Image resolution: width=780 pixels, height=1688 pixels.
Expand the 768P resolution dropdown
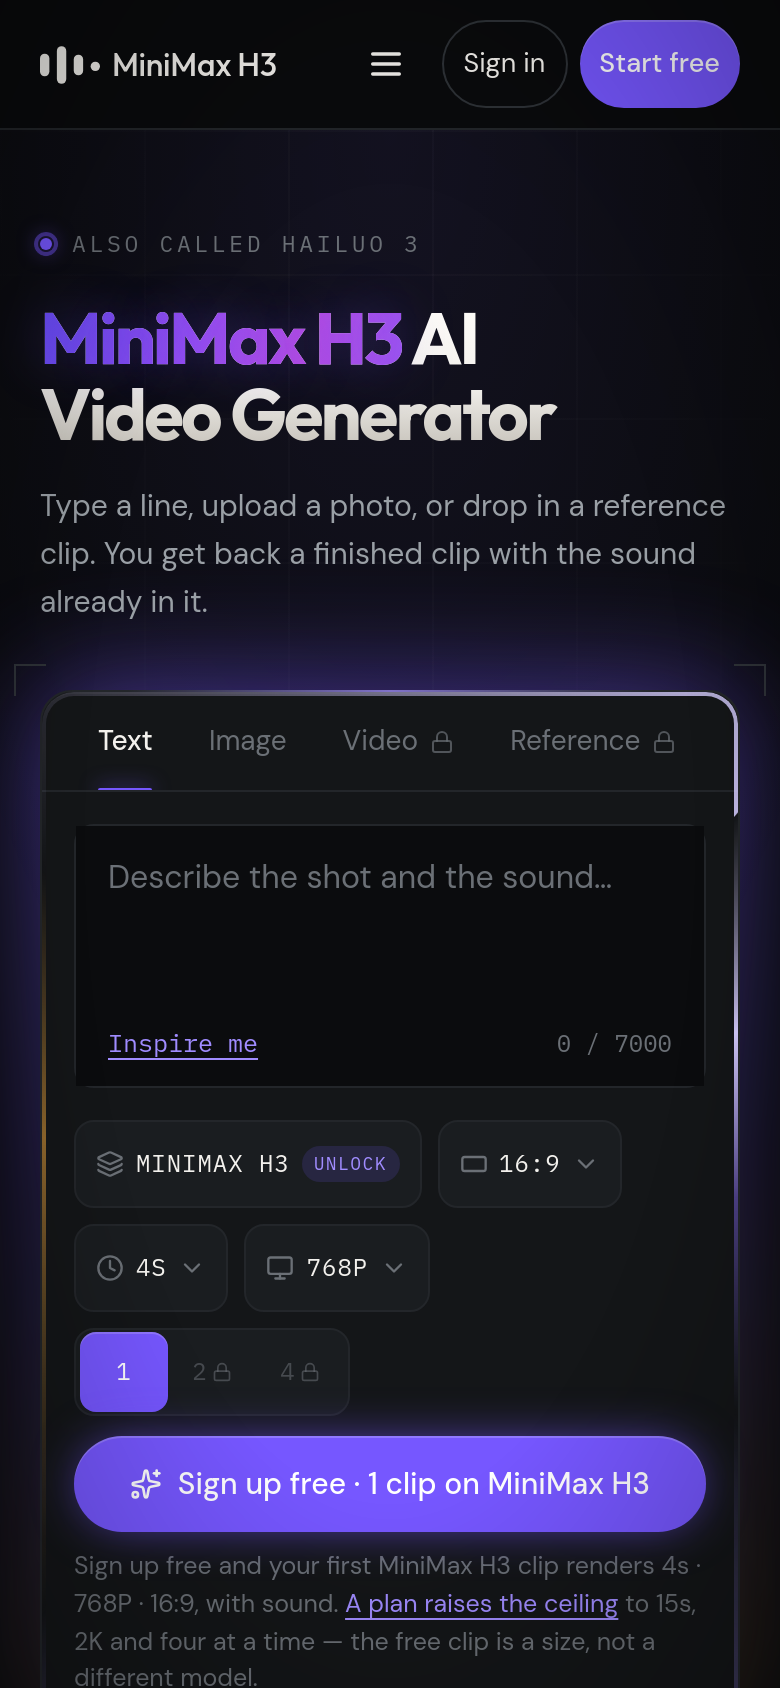[337, 1268]
